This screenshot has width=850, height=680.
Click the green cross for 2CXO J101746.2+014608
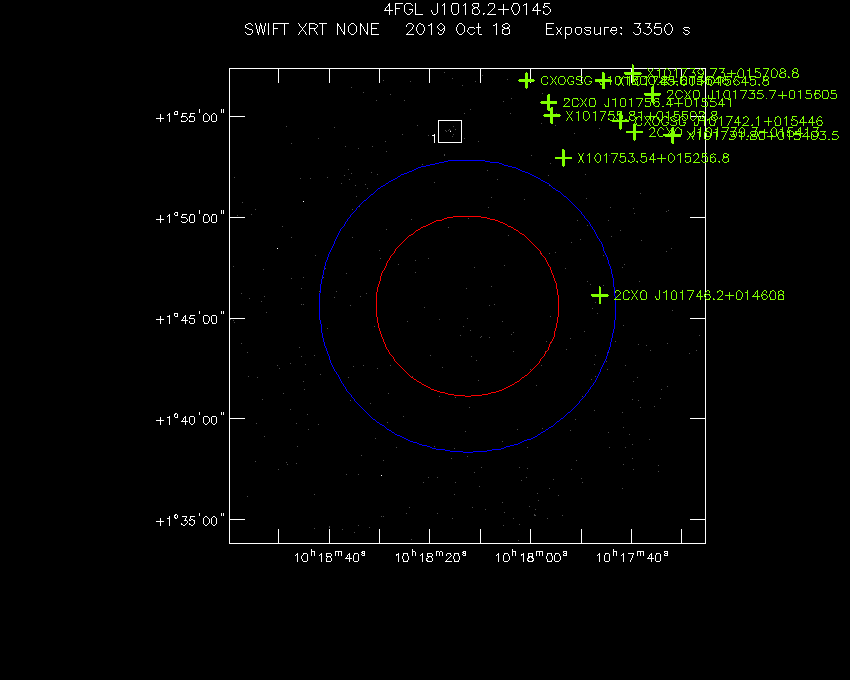tap(600, 296)
